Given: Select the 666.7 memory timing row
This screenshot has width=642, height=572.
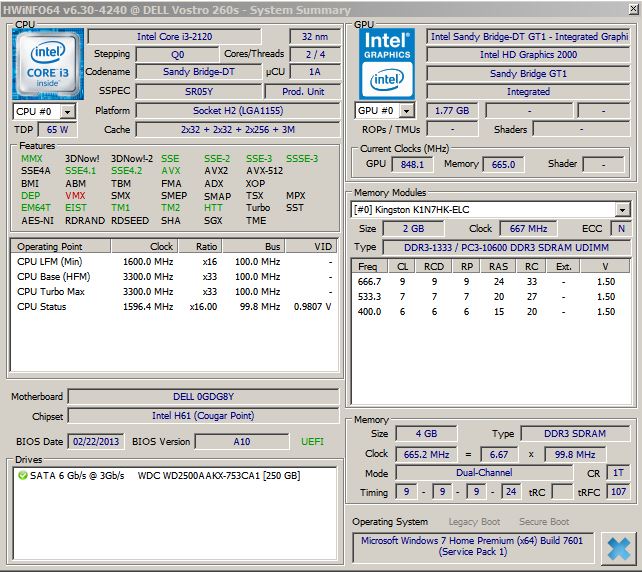Looking at the screenshot, I should [x=491, y=282].
